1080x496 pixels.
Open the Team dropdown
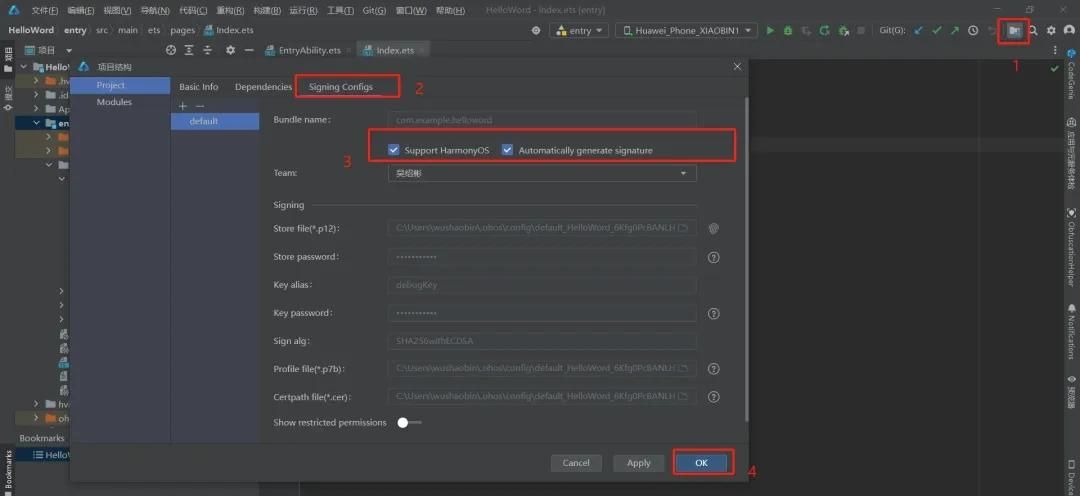542,173
